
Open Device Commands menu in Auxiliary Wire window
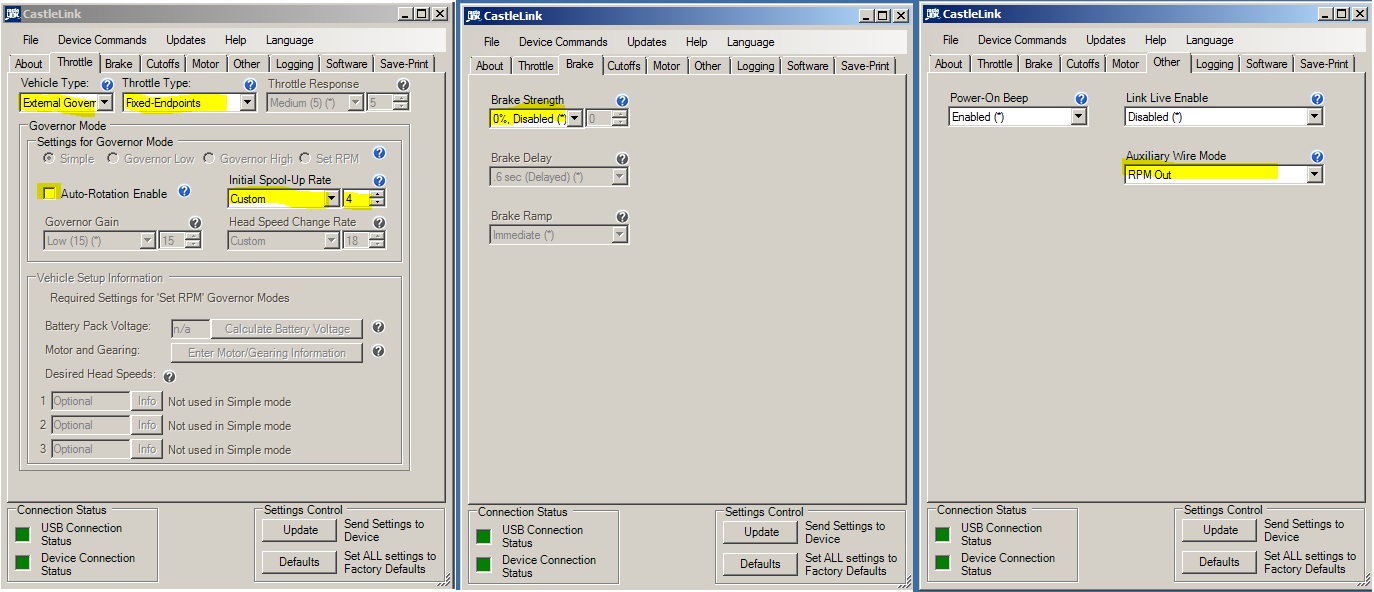[1022, 40]
